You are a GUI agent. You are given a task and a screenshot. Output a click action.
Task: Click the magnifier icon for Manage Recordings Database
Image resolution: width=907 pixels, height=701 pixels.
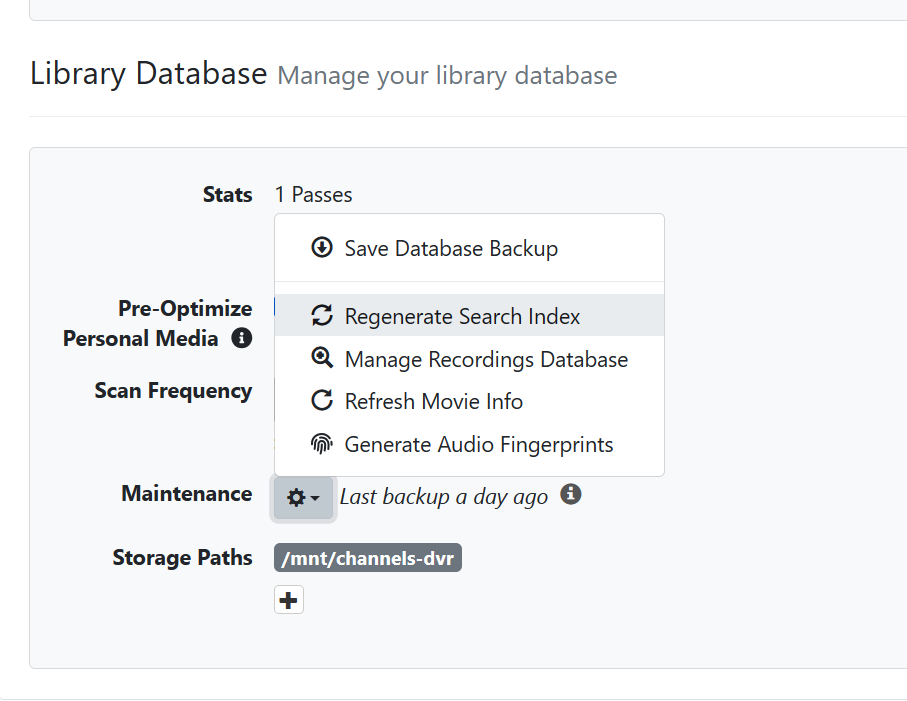[322, 359]
